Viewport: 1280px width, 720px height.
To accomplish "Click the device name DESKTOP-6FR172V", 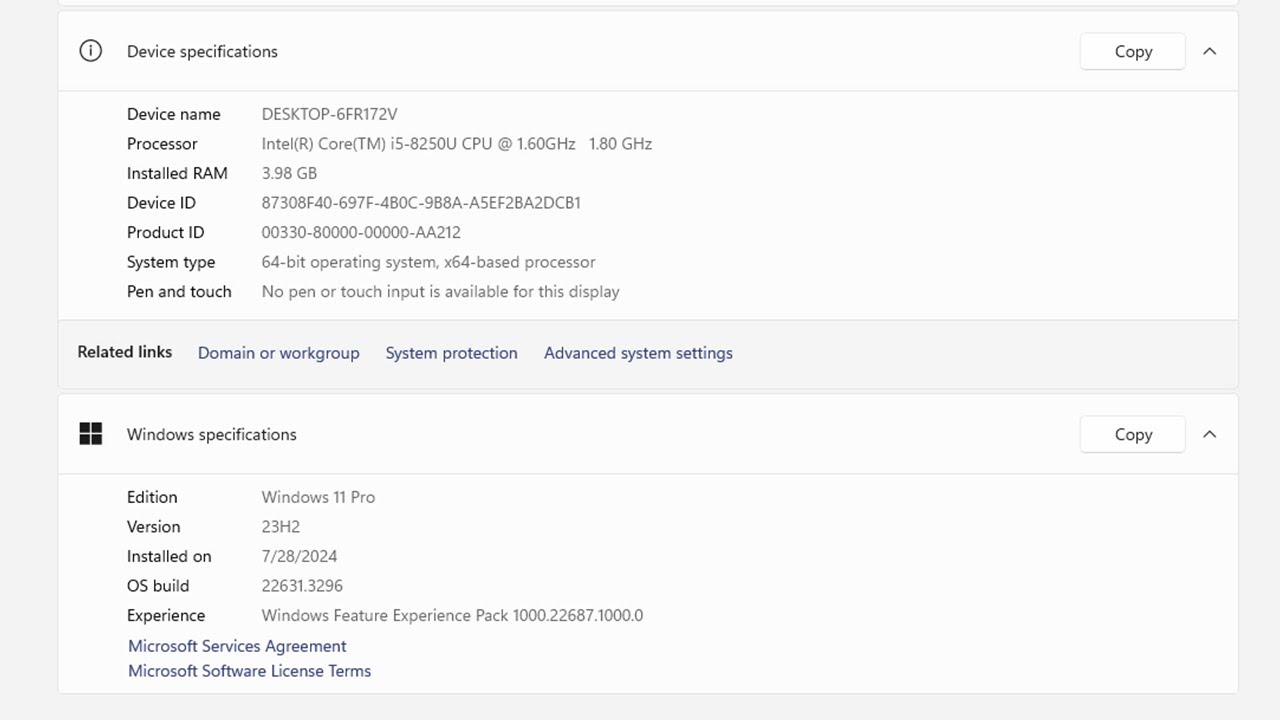I will pyautogui.click(x=329, y=114).
